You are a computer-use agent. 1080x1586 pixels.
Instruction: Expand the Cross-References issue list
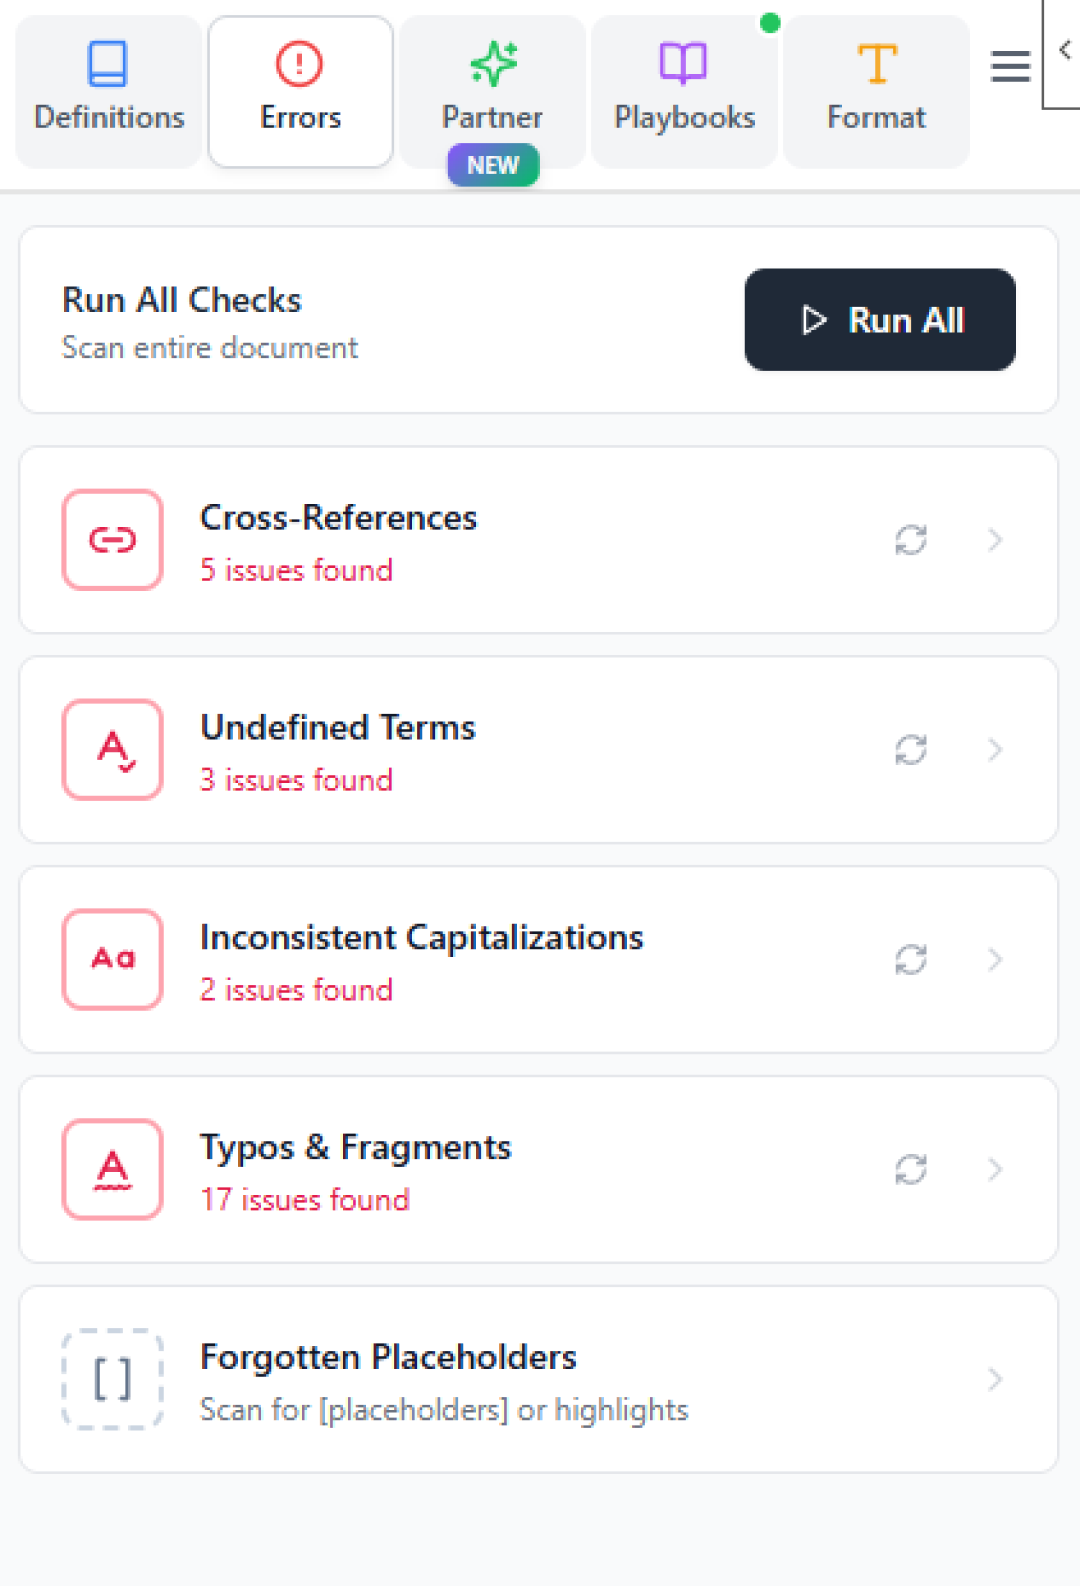tap(995, 540)
